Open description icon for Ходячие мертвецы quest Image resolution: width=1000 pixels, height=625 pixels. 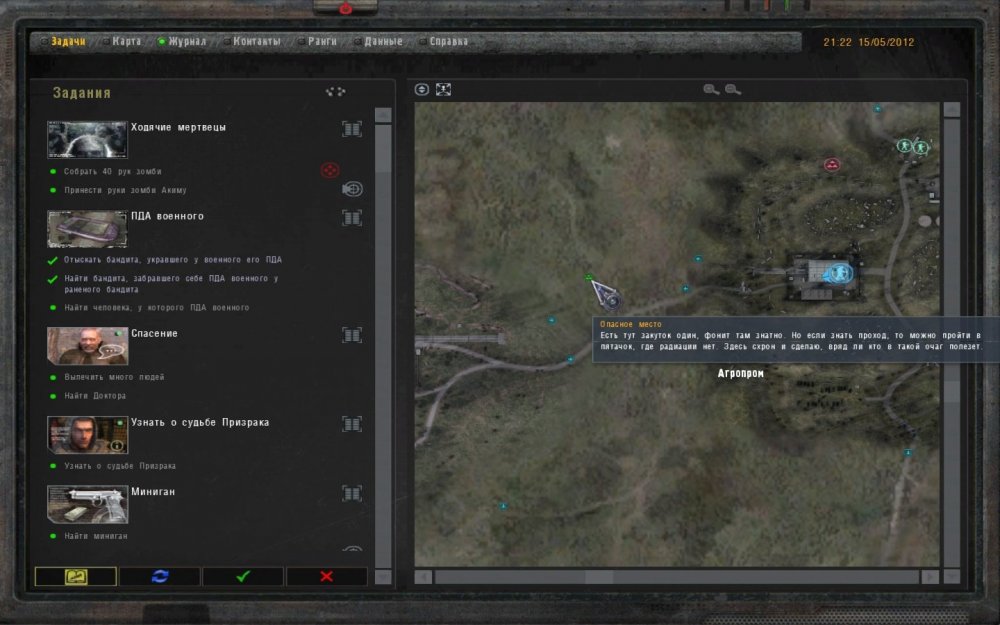click(352, 129)
